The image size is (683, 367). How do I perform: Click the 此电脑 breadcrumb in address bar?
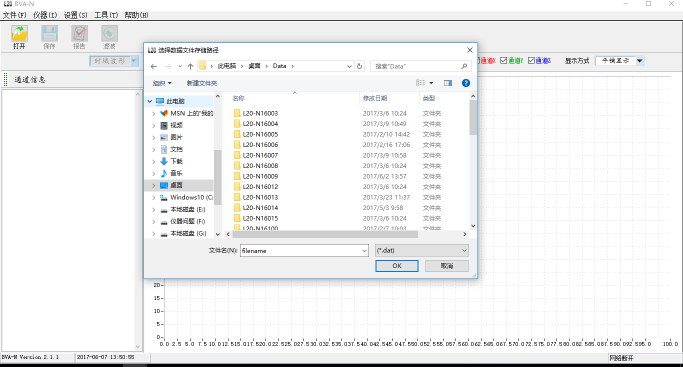(x=227, y=66)
